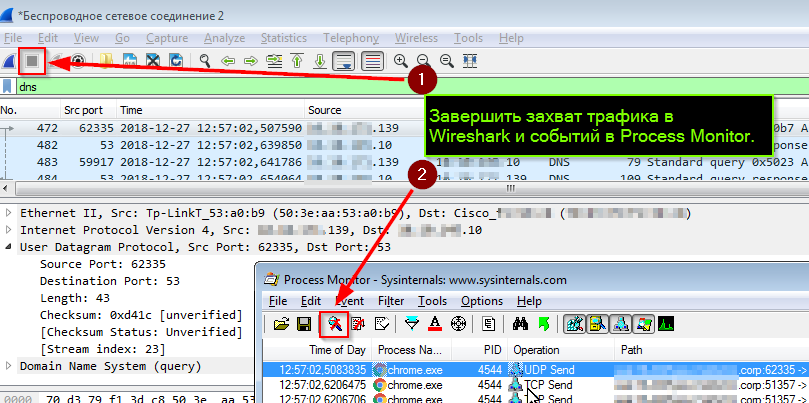Viewport: 809px width, 403px height.
Task: Toggle Process Monitor process and thread activity
Action: 644,324
